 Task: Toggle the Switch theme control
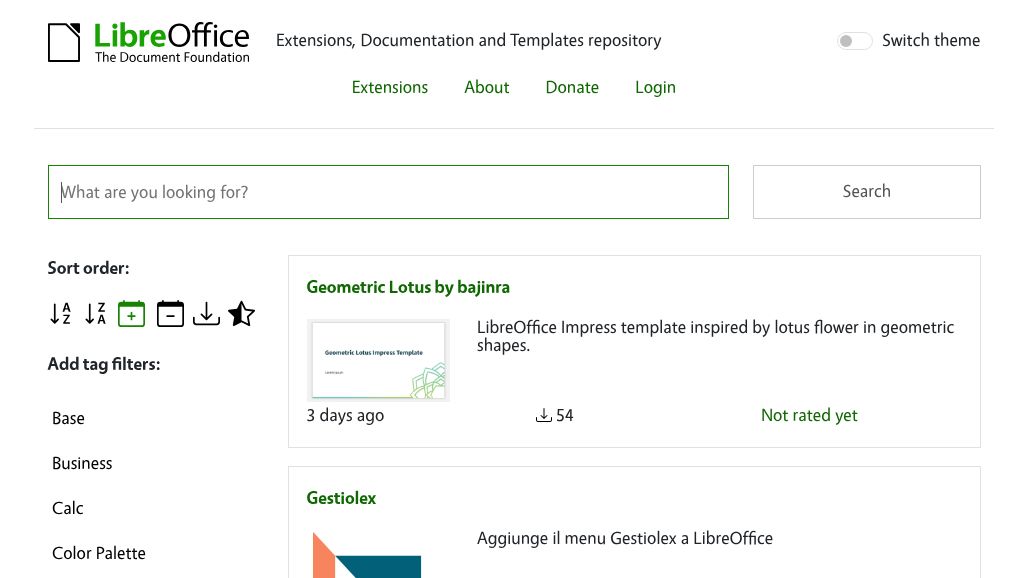click(854, 40)
